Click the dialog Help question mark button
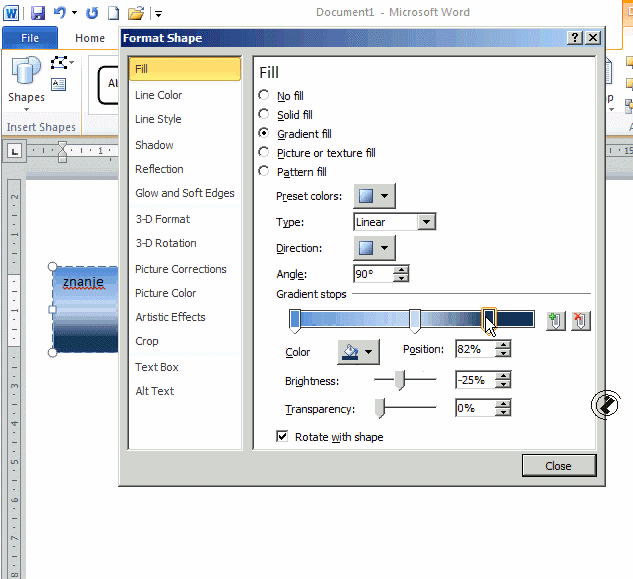Screen dimensions: 633x579 click(x=575, y=37)
